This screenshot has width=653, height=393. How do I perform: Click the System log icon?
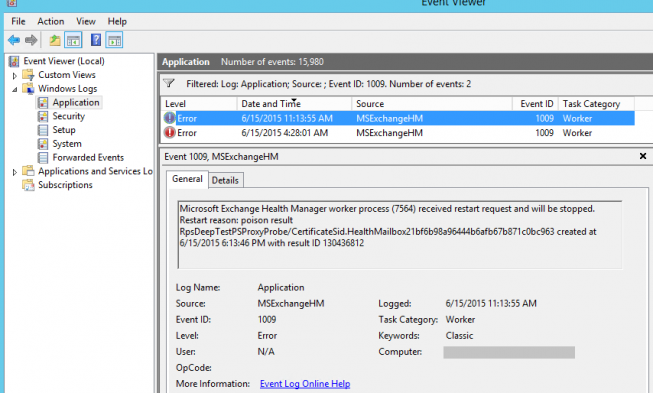(43, 144)
